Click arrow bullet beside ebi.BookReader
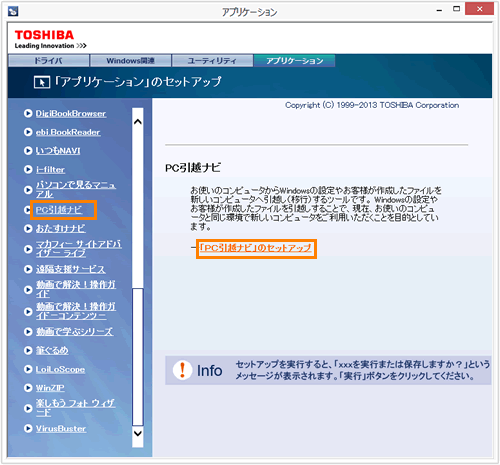 28,132
